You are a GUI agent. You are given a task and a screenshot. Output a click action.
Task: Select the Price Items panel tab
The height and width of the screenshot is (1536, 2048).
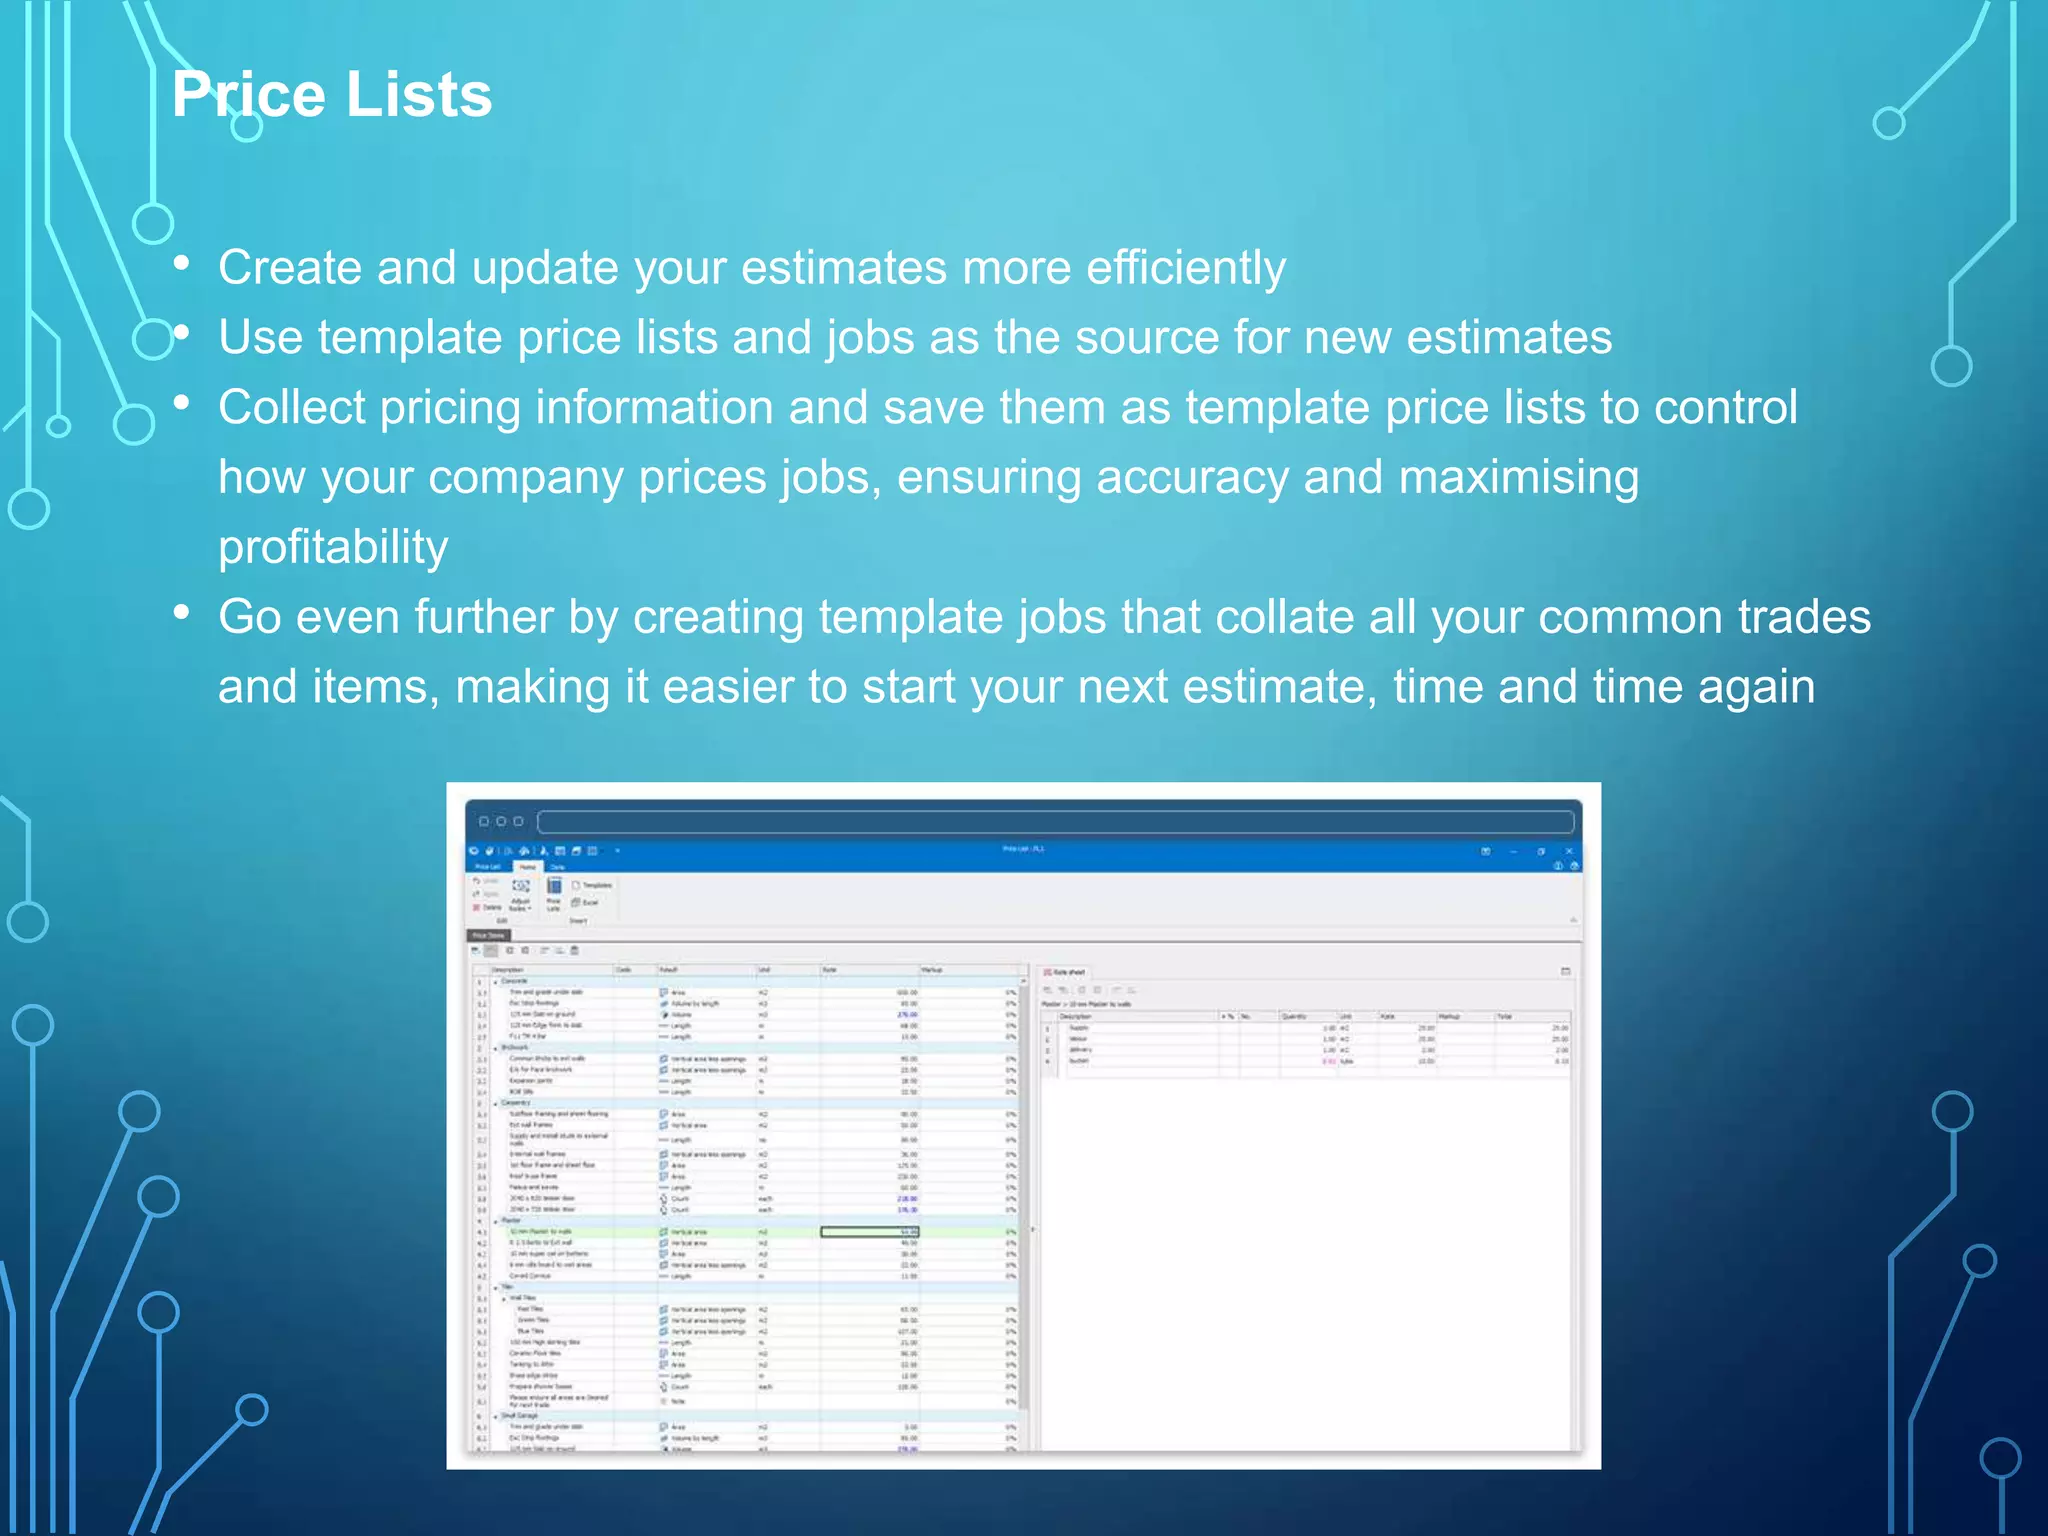(x=488, y=935)
